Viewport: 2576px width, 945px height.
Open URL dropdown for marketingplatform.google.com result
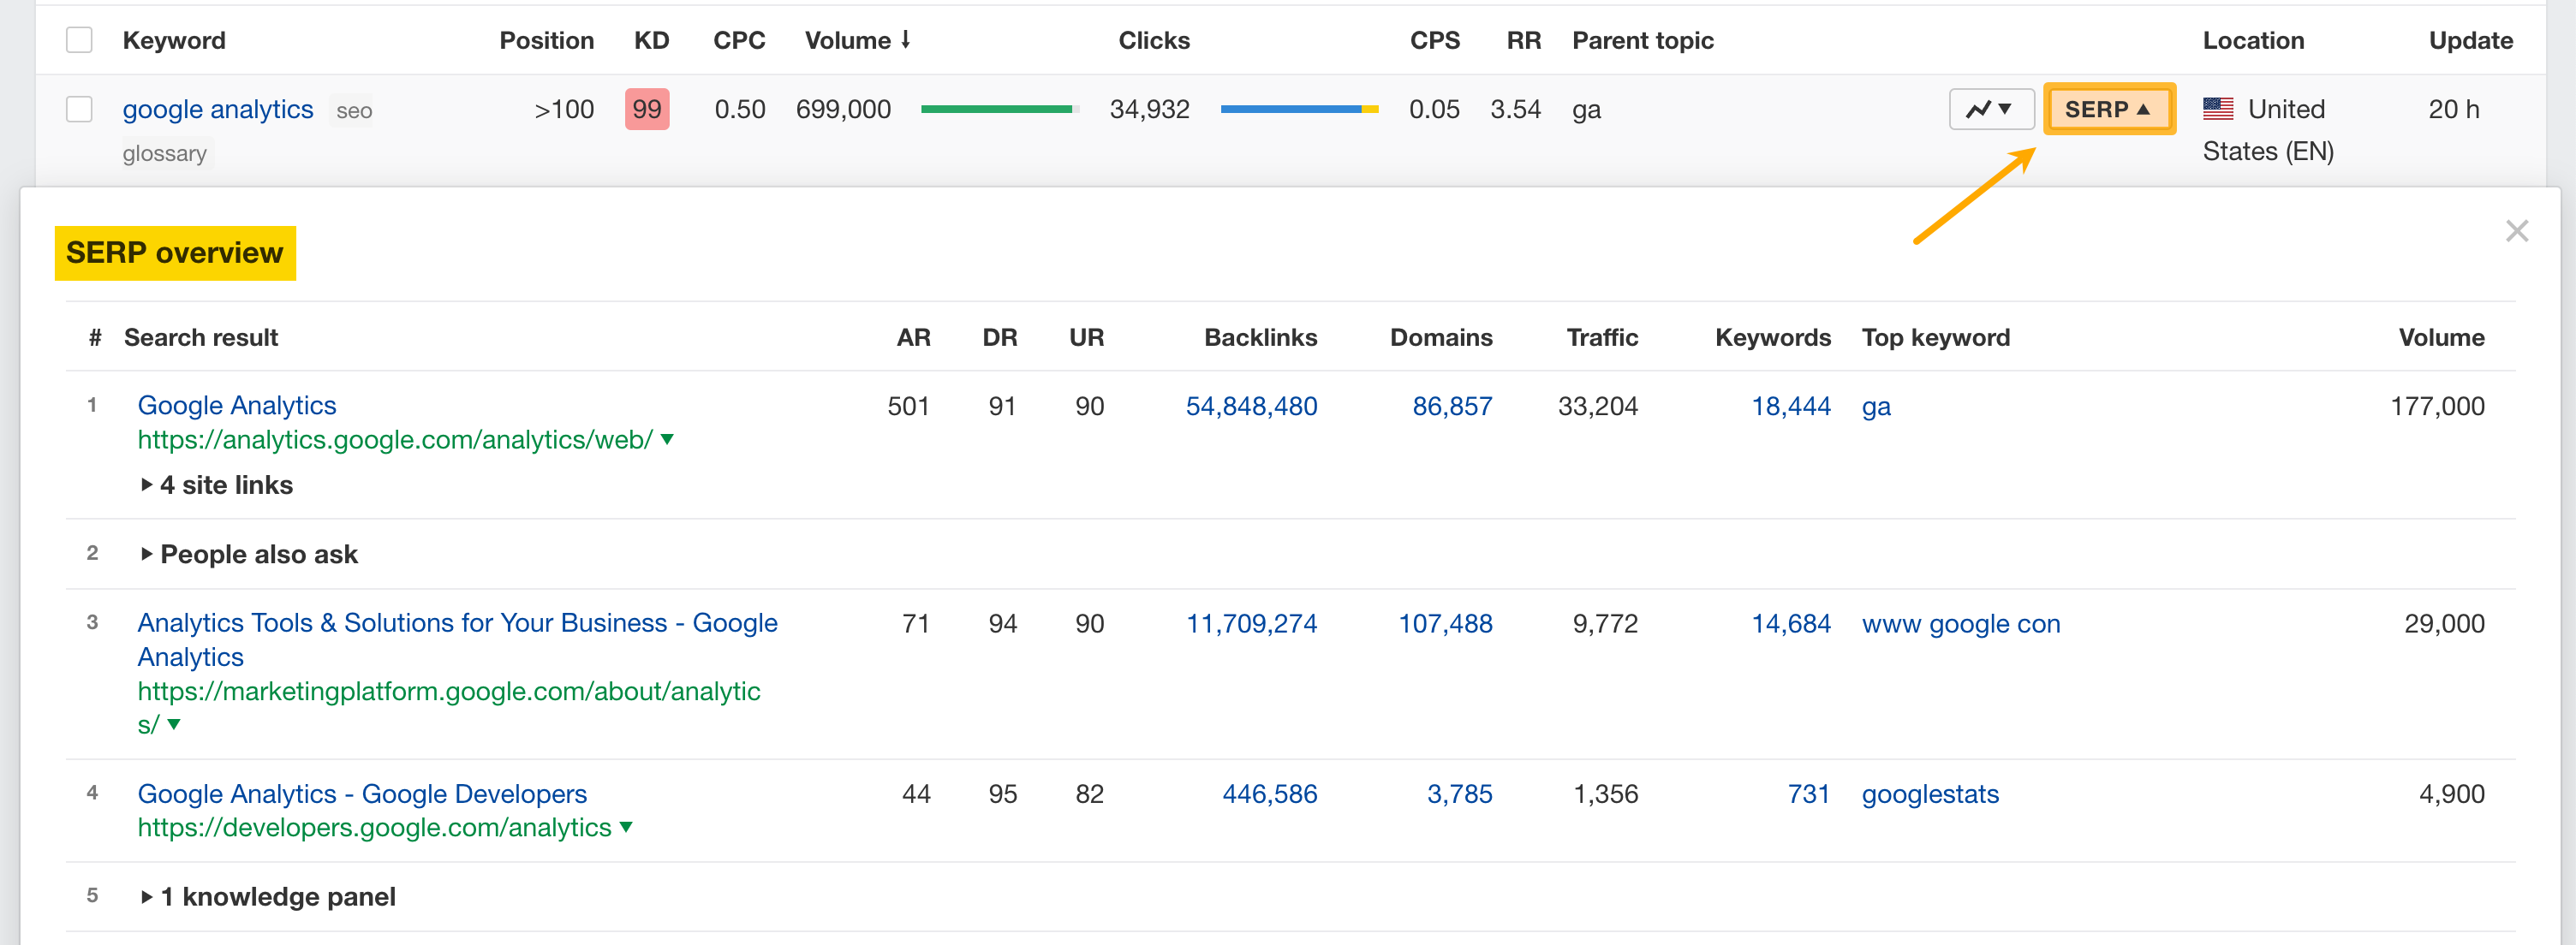click(x=174, y=724)
